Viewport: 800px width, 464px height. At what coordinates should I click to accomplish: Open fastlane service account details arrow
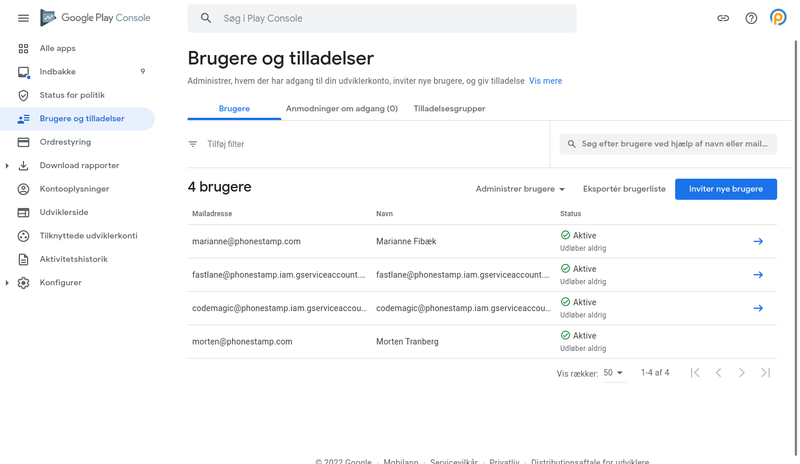coord(758,275)
